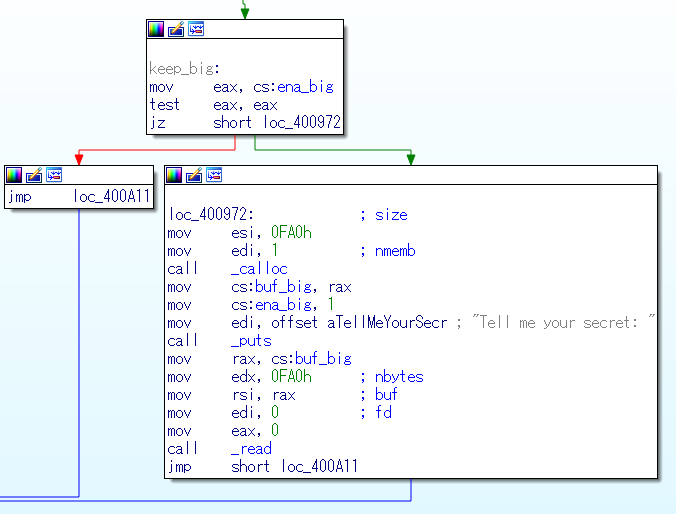676x514 pixels.
Task: Click the edit pencil icon in jmp loc_400A11 node
Action: (34, 175)
